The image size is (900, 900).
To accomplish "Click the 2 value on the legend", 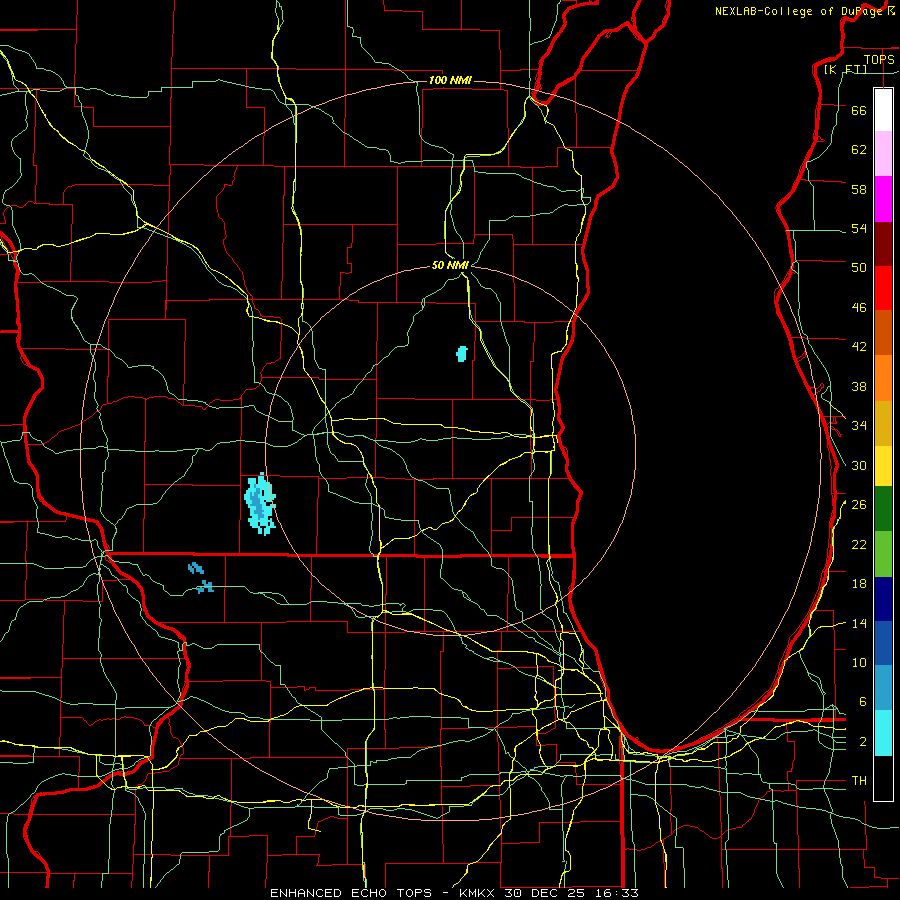I will click(863, 742).
